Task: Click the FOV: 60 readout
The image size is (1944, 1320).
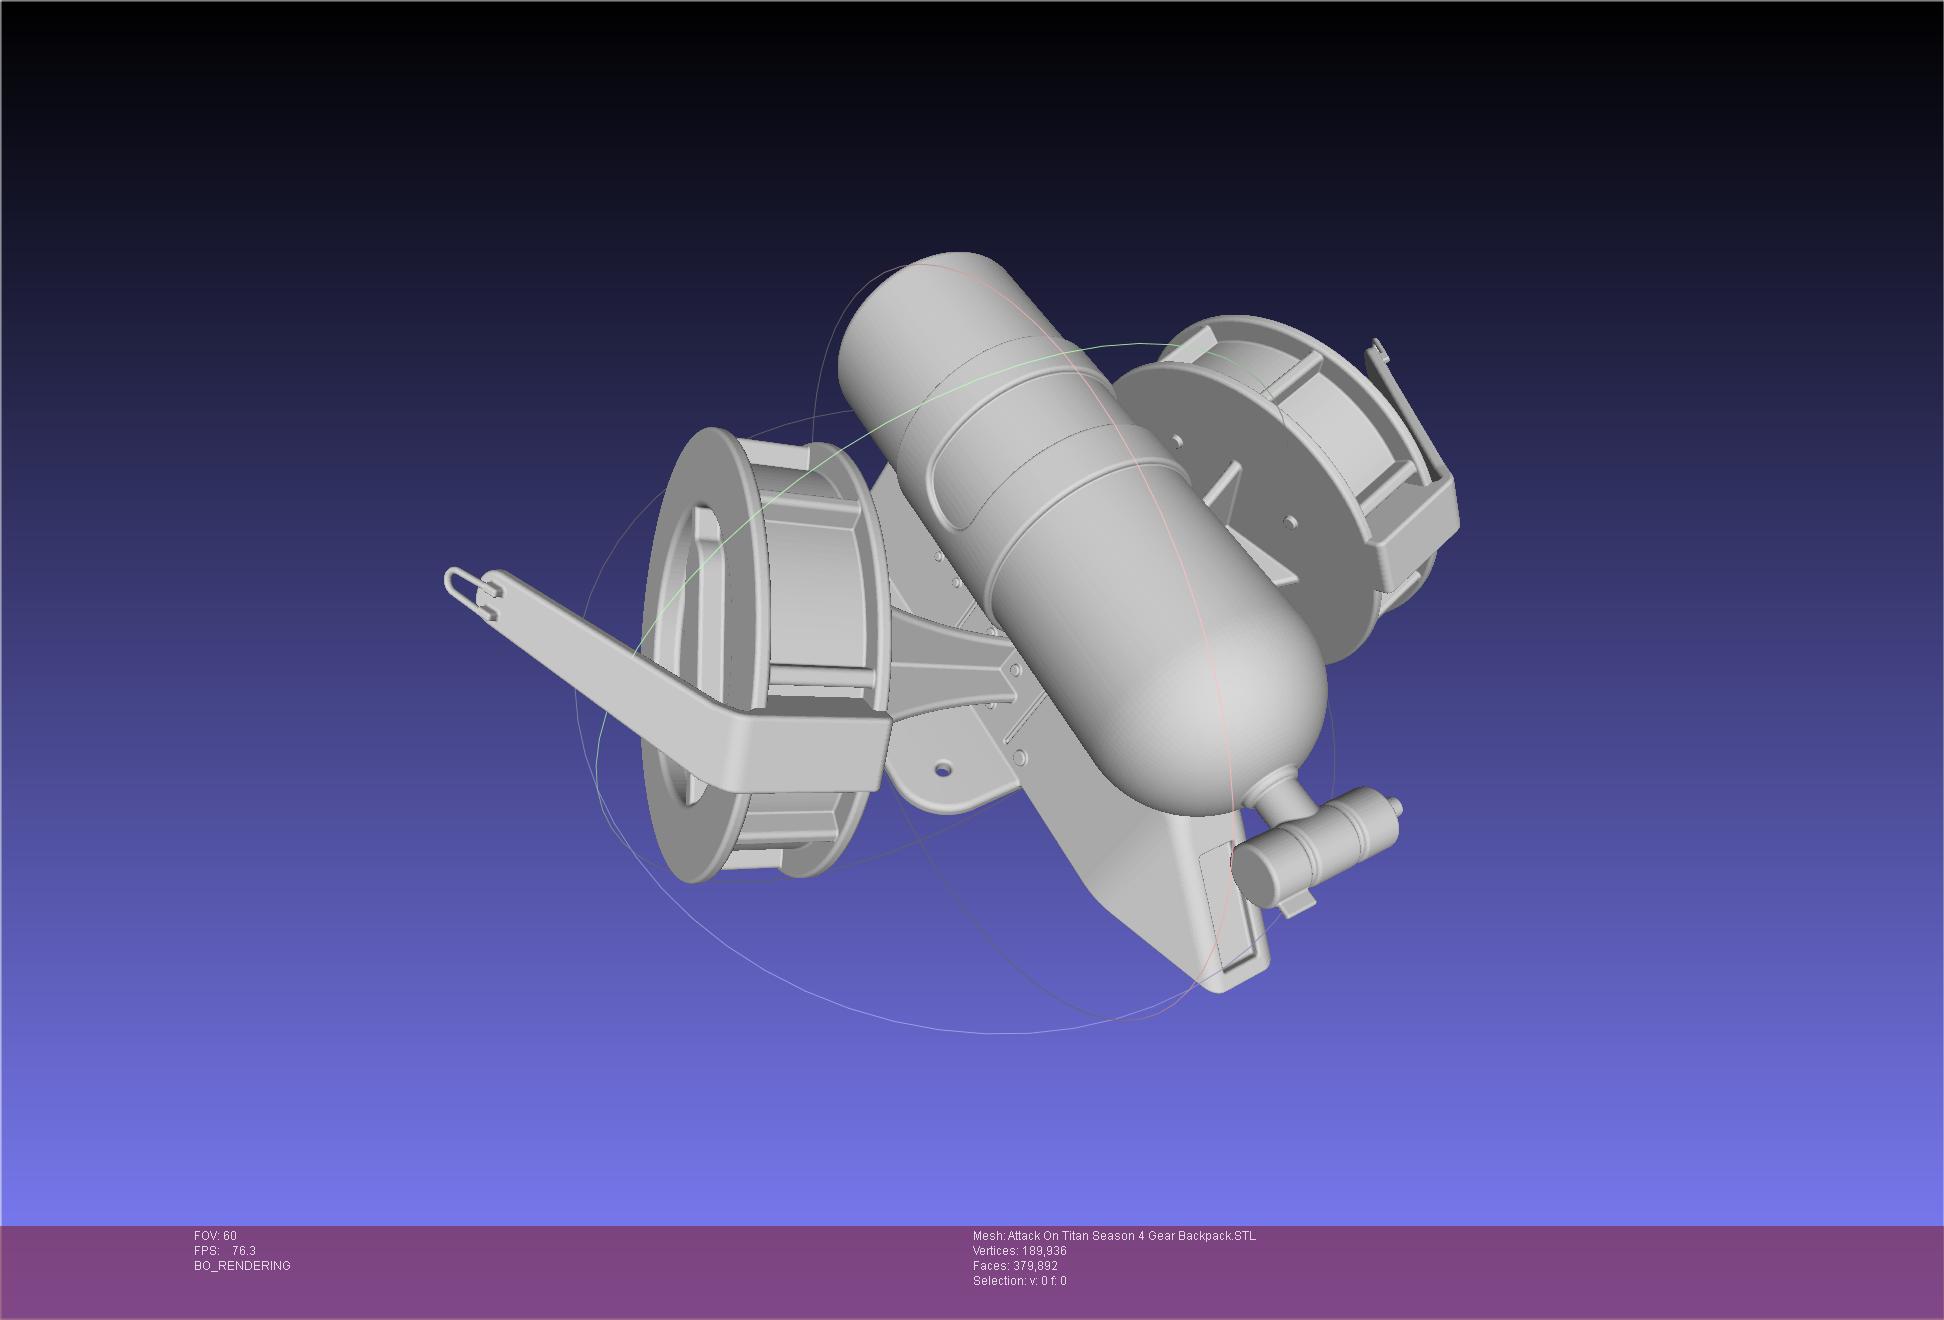Action: click(215, 1236)
